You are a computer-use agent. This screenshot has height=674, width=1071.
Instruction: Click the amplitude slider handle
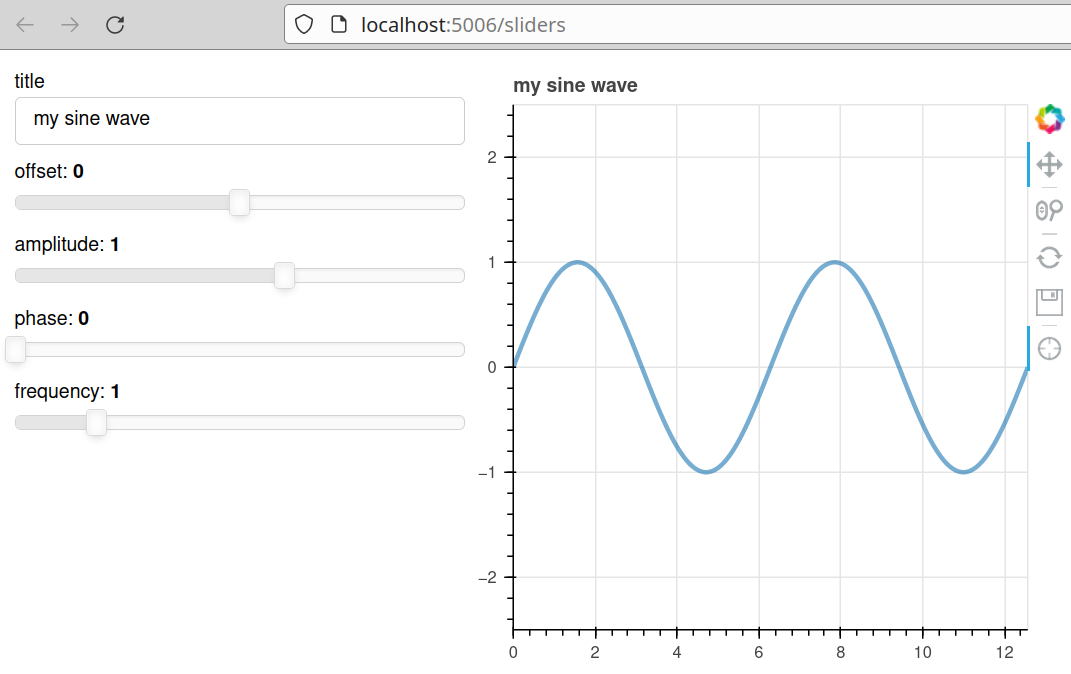coord(284,276)
